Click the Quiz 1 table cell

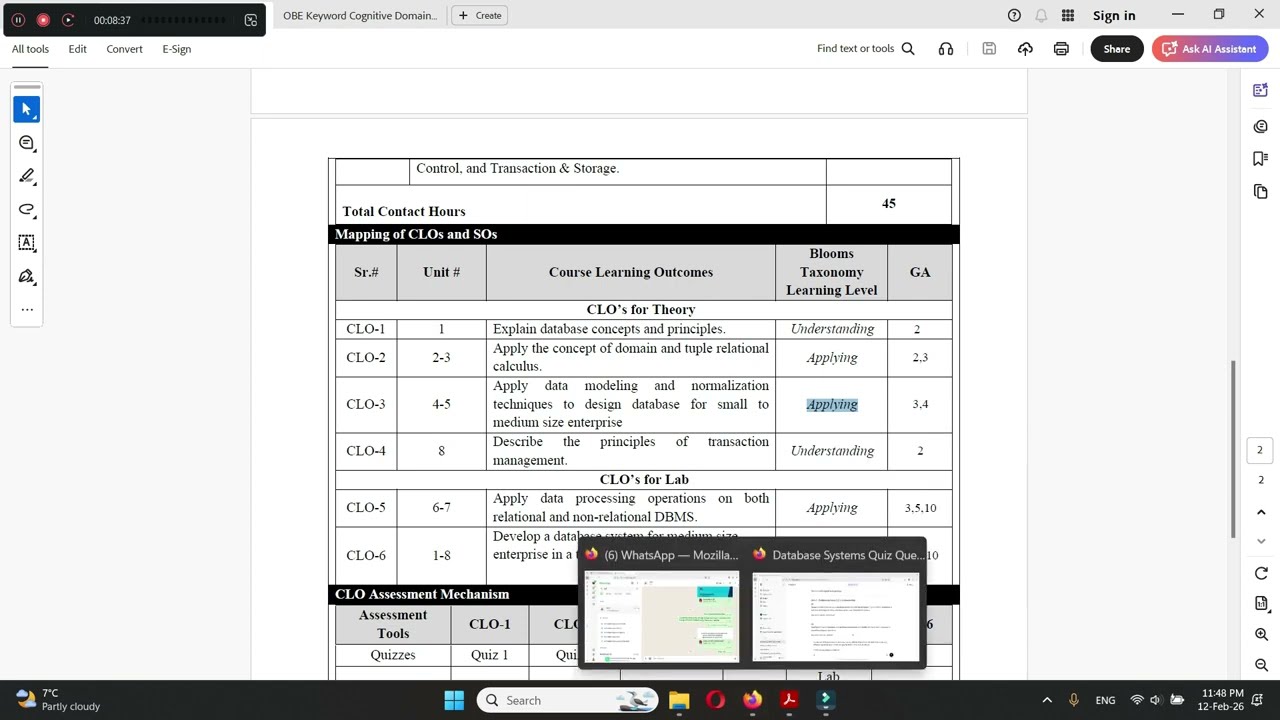(490, 655)
